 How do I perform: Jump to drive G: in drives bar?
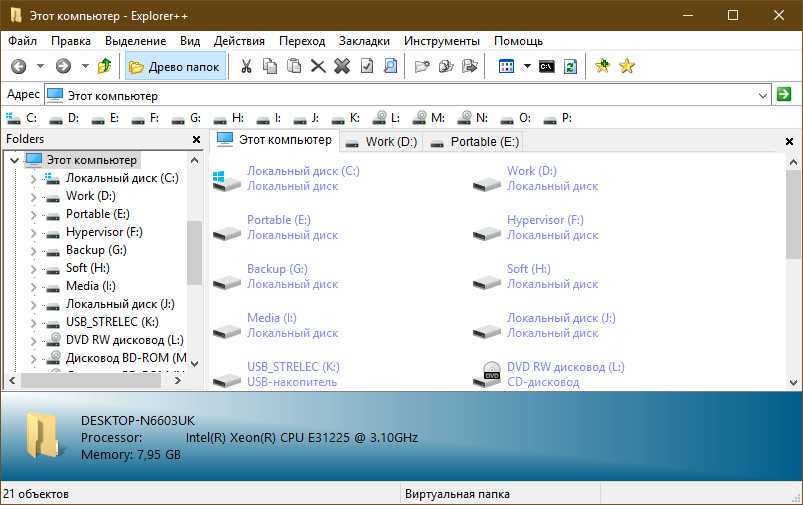coord(187,118)
